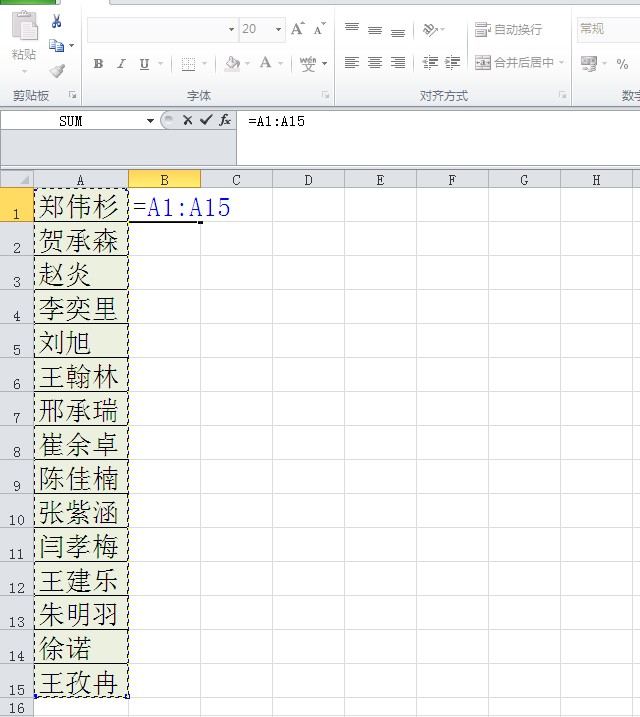Screen dimensions: 640x717
Task: Click cell containing 郑伟杉
Action: click(x=81, y=205)
